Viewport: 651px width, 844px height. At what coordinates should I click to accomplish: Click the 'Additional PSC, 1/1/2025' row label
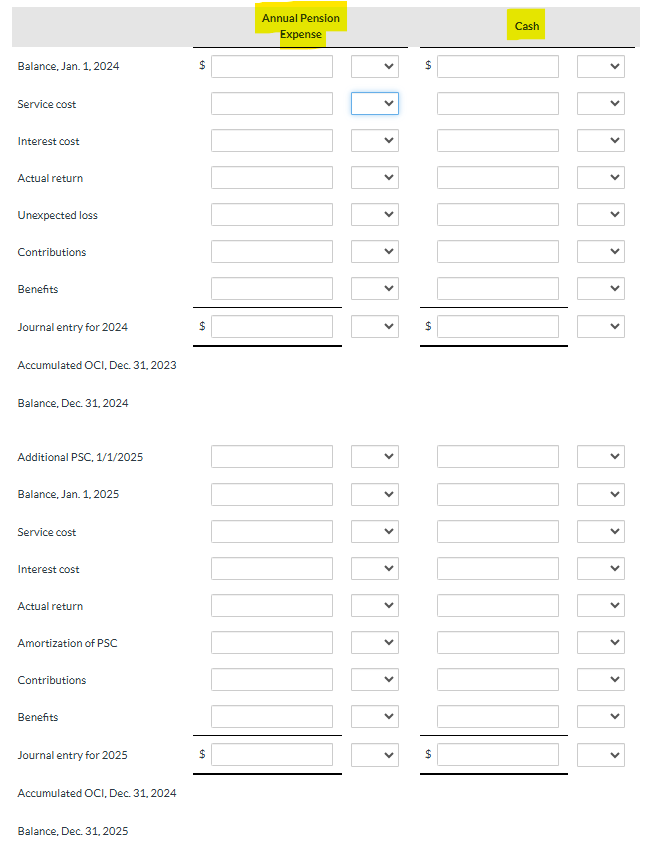[80, 457]
